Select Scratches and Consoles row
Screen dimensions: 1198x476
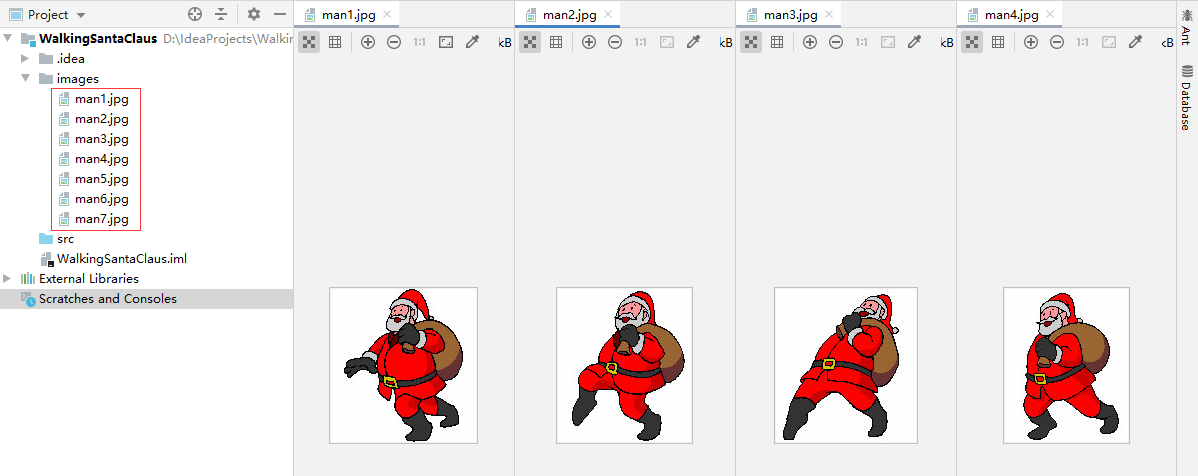(x=147, y=299)
